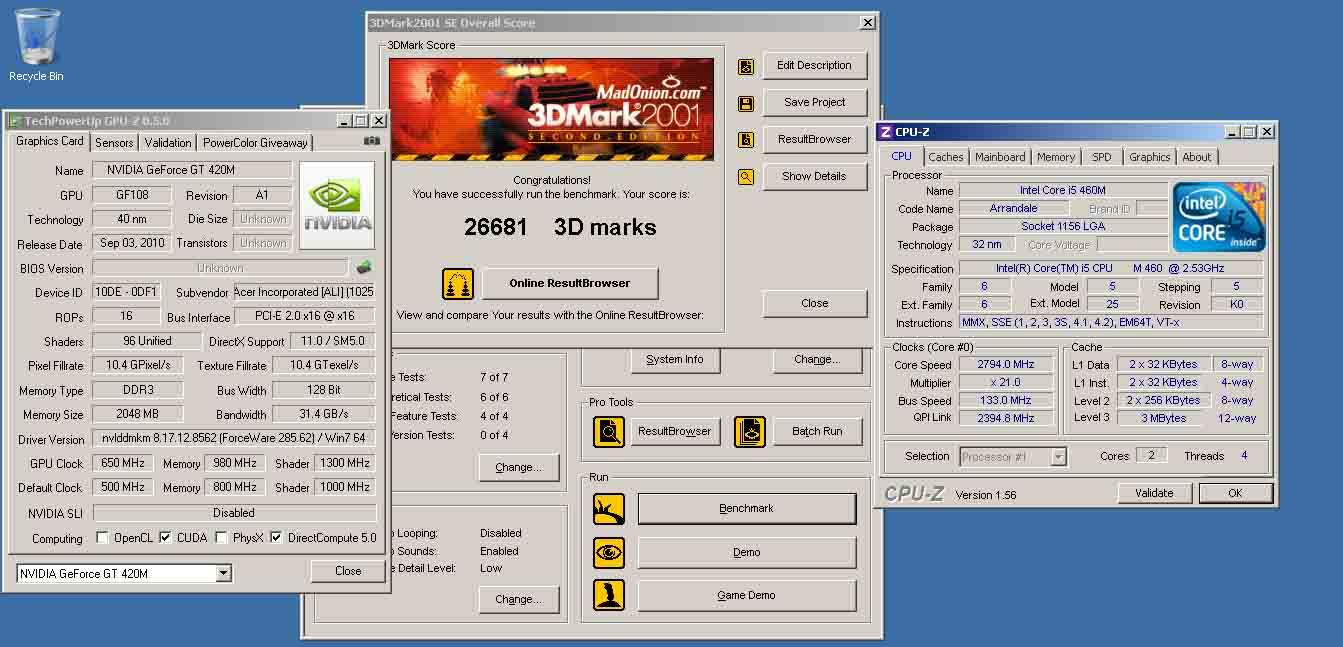Click the Edit Description icon in 3DMark
The image size is (1343, 647).
click(746, 66)
